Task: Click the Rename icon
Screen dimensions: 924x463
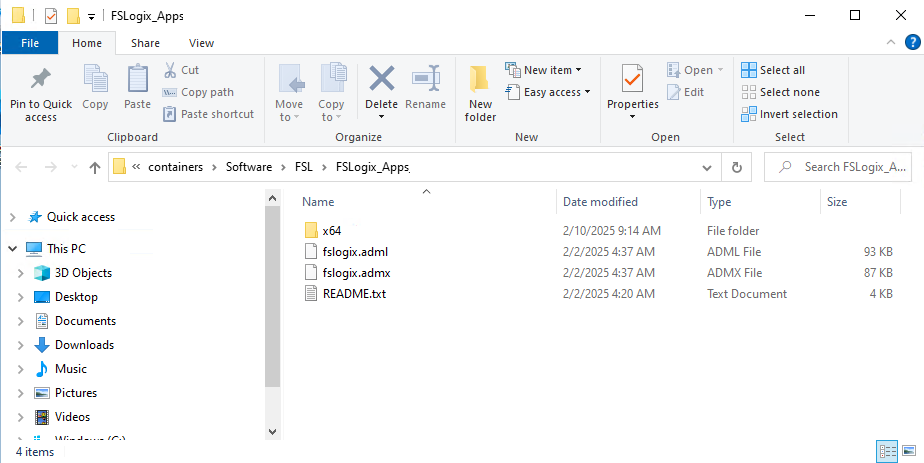Action: coord(425,78)
